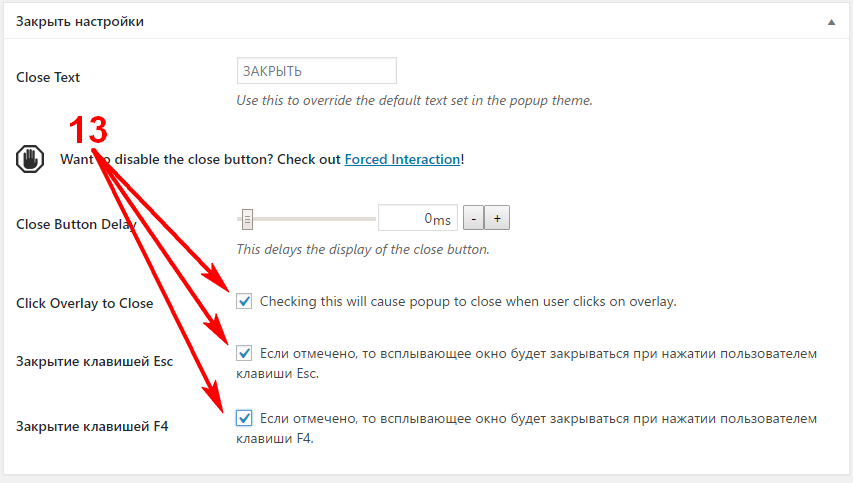Click the Close Text label
The image size is (853, 483).
(48, 77)
